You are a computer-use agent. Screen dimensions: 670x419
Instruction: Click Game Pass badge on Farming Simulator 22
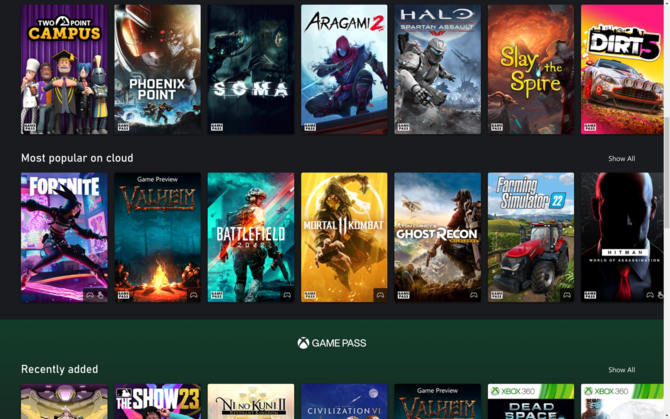click(x=497, y=295)
